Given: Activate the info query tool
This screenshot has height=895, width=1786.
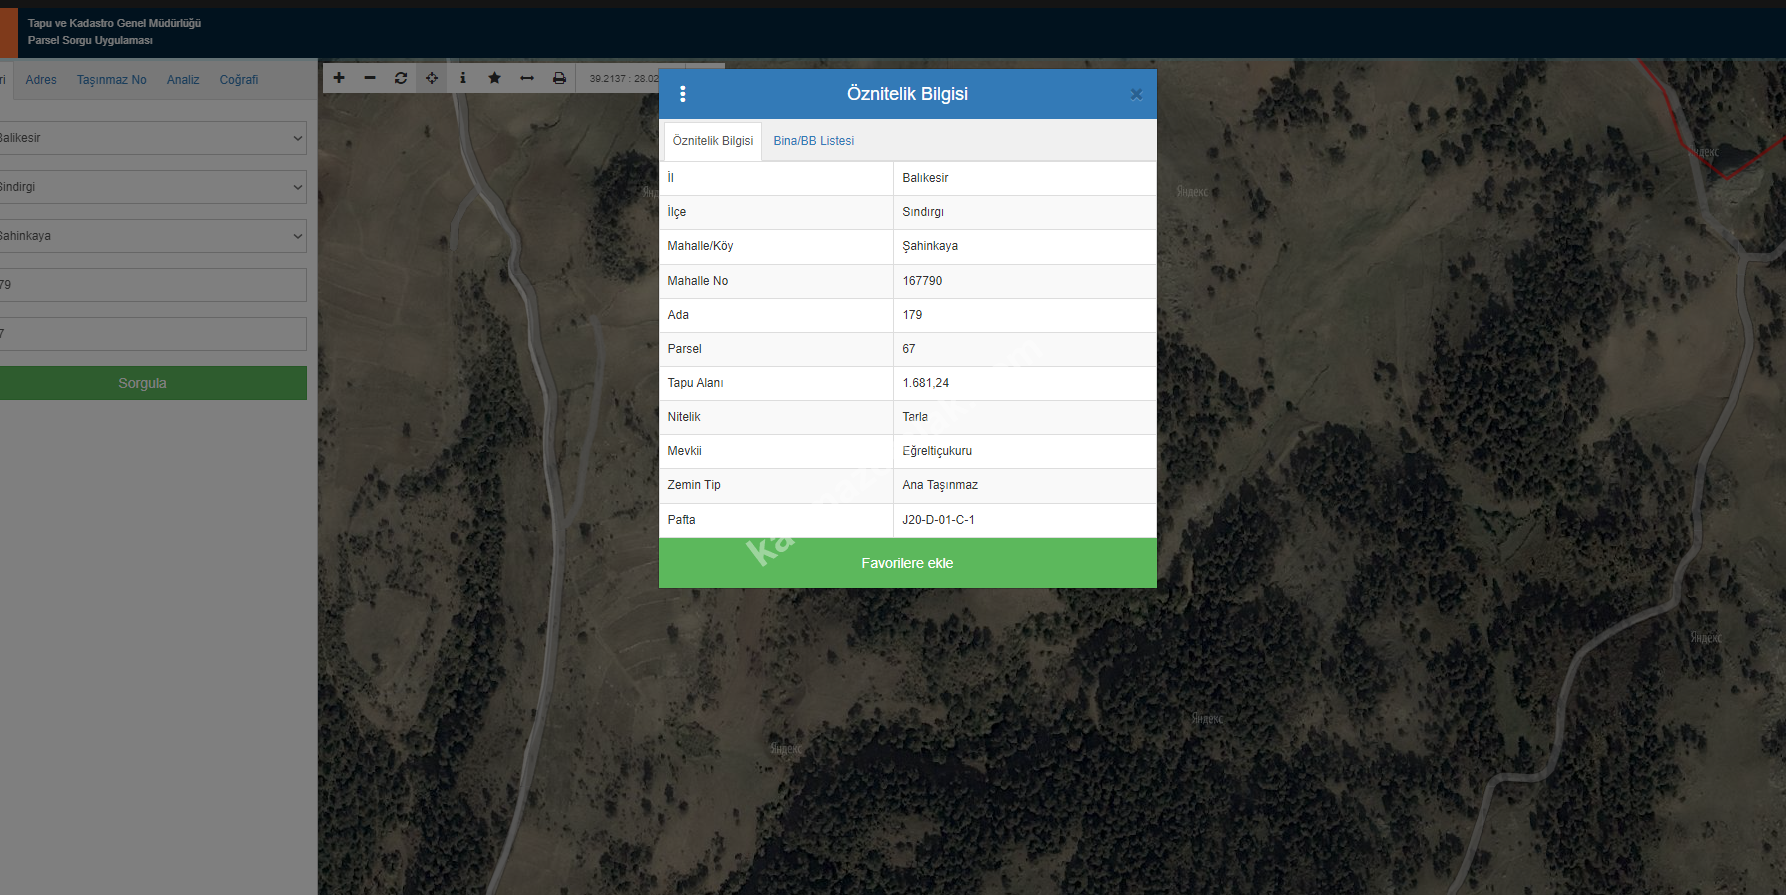Looking at the screenshot, I should point(462,78).
